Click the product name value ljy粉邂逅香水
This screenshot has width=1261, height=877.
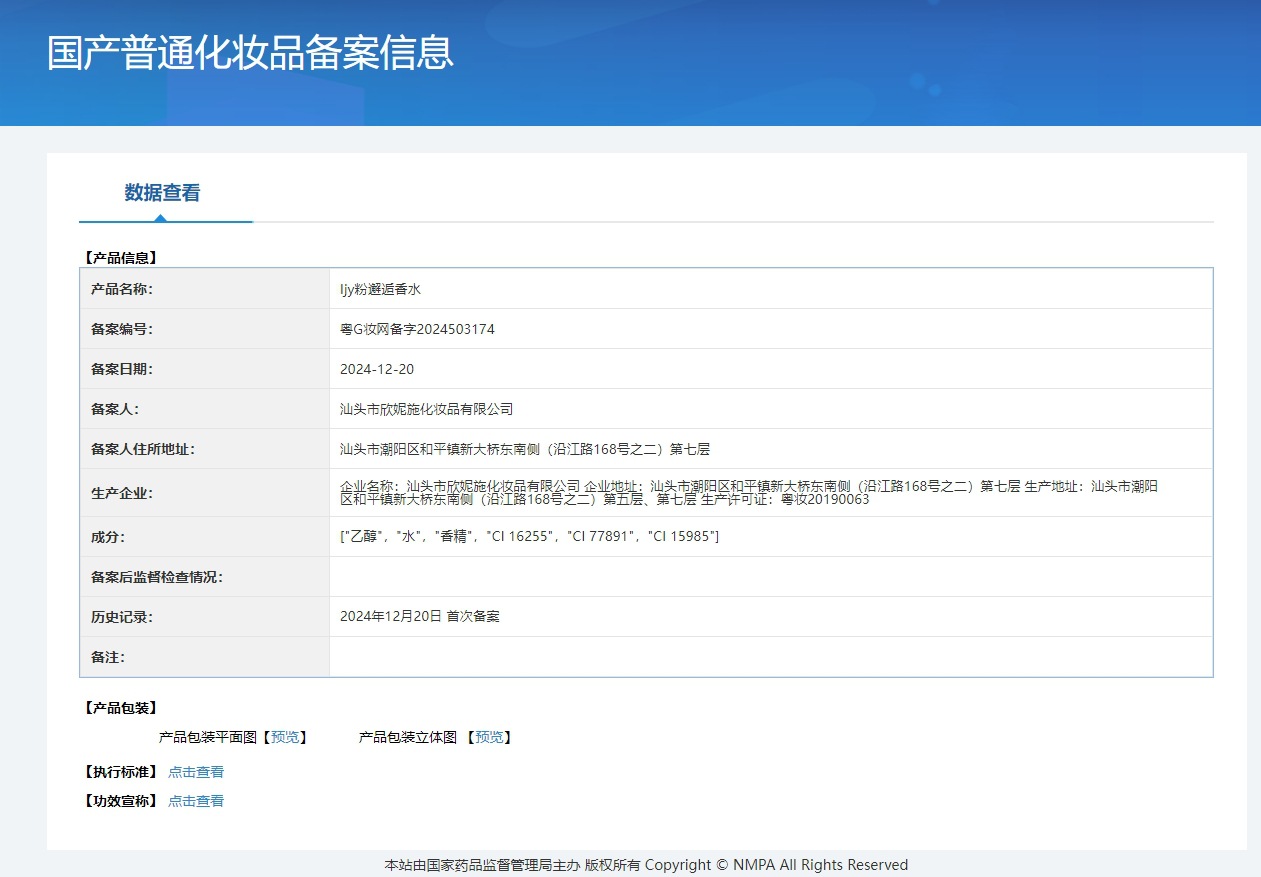point(381,289)
